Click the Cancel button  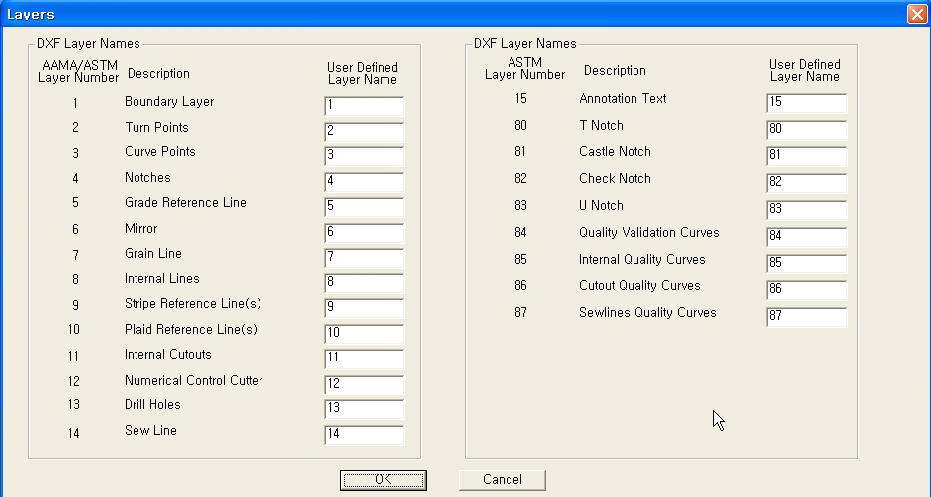click(x=502, y=480)
